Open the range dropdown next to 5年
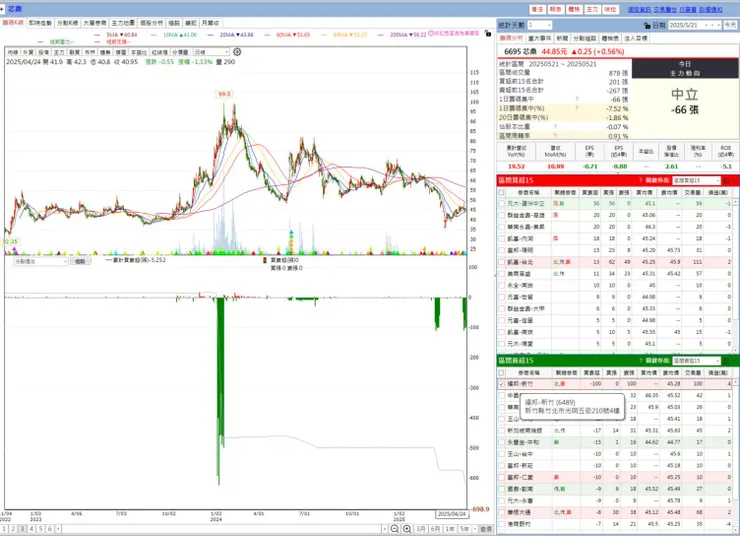Screen dimensions: 740x536 tap(476, 529)
